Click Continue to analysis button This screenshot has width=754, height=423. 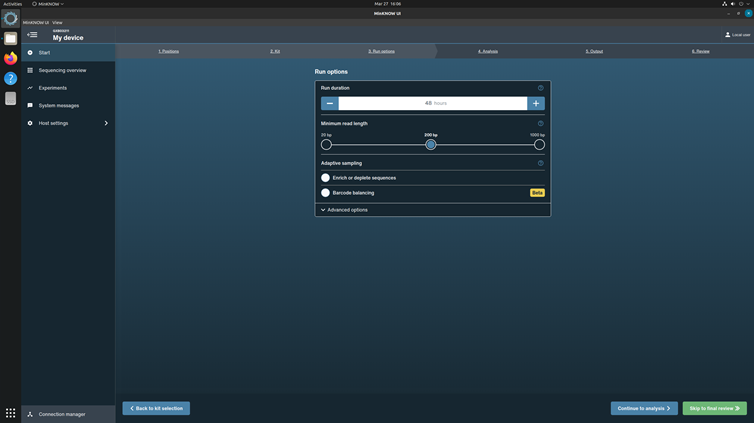tap(644, 408)
